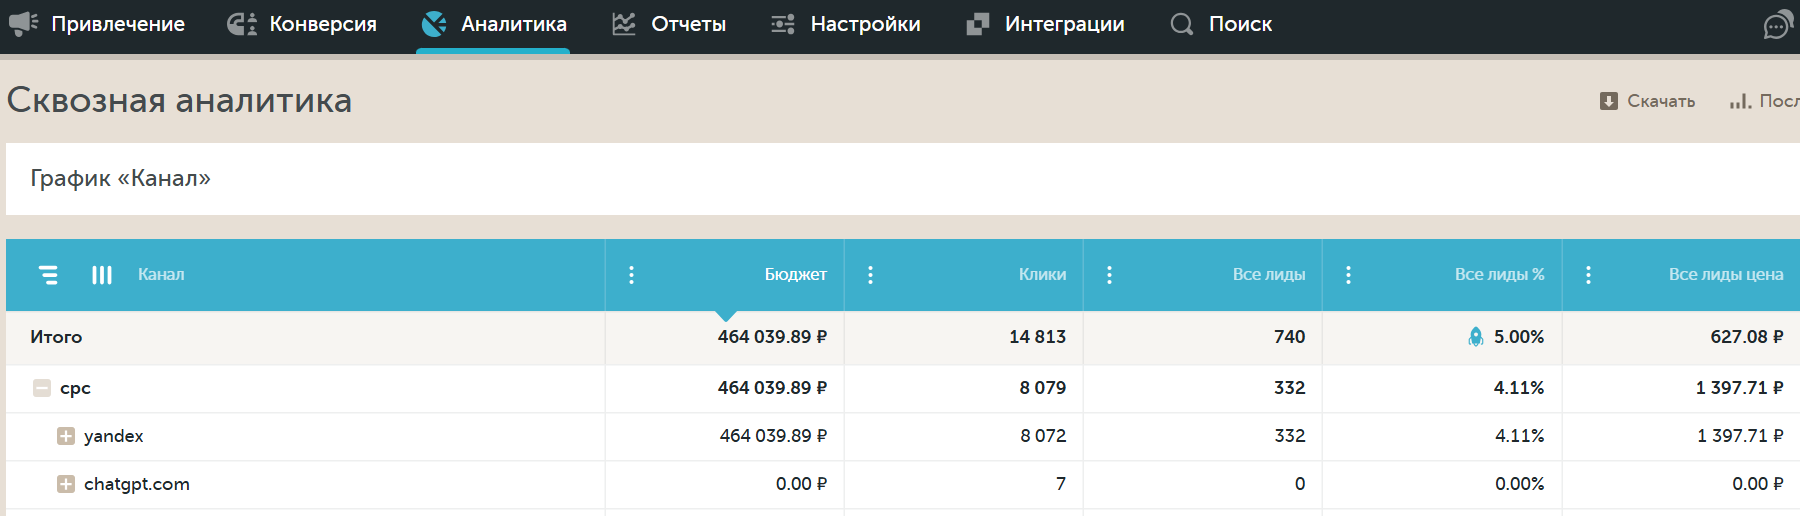Open the Привлечение menu

98,24
